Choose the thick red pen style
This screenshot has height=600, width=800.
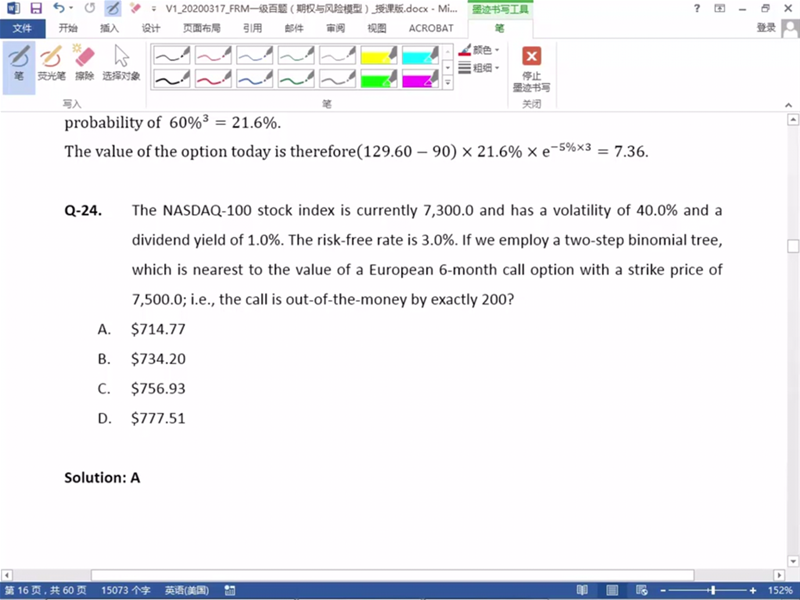[213, 79]
